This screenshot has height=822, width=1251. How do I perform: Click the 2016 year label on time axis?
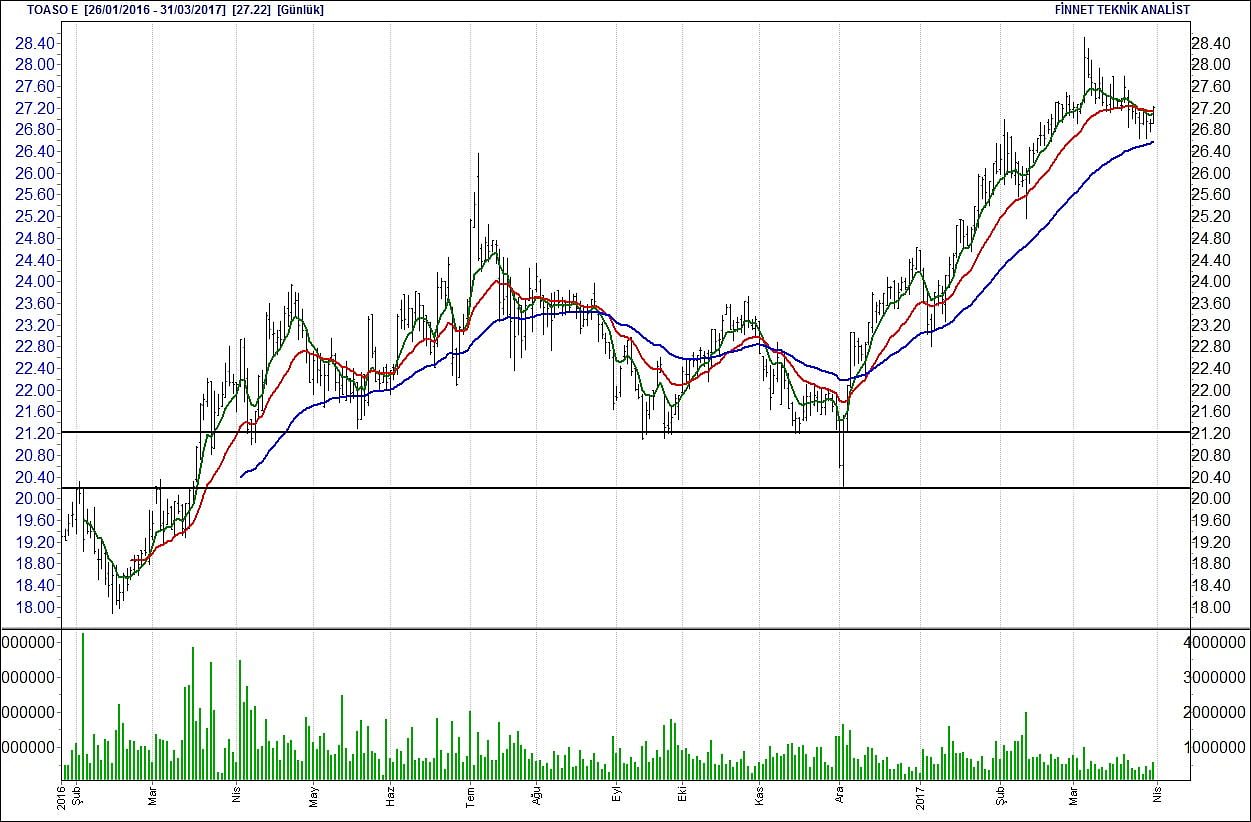63,796
